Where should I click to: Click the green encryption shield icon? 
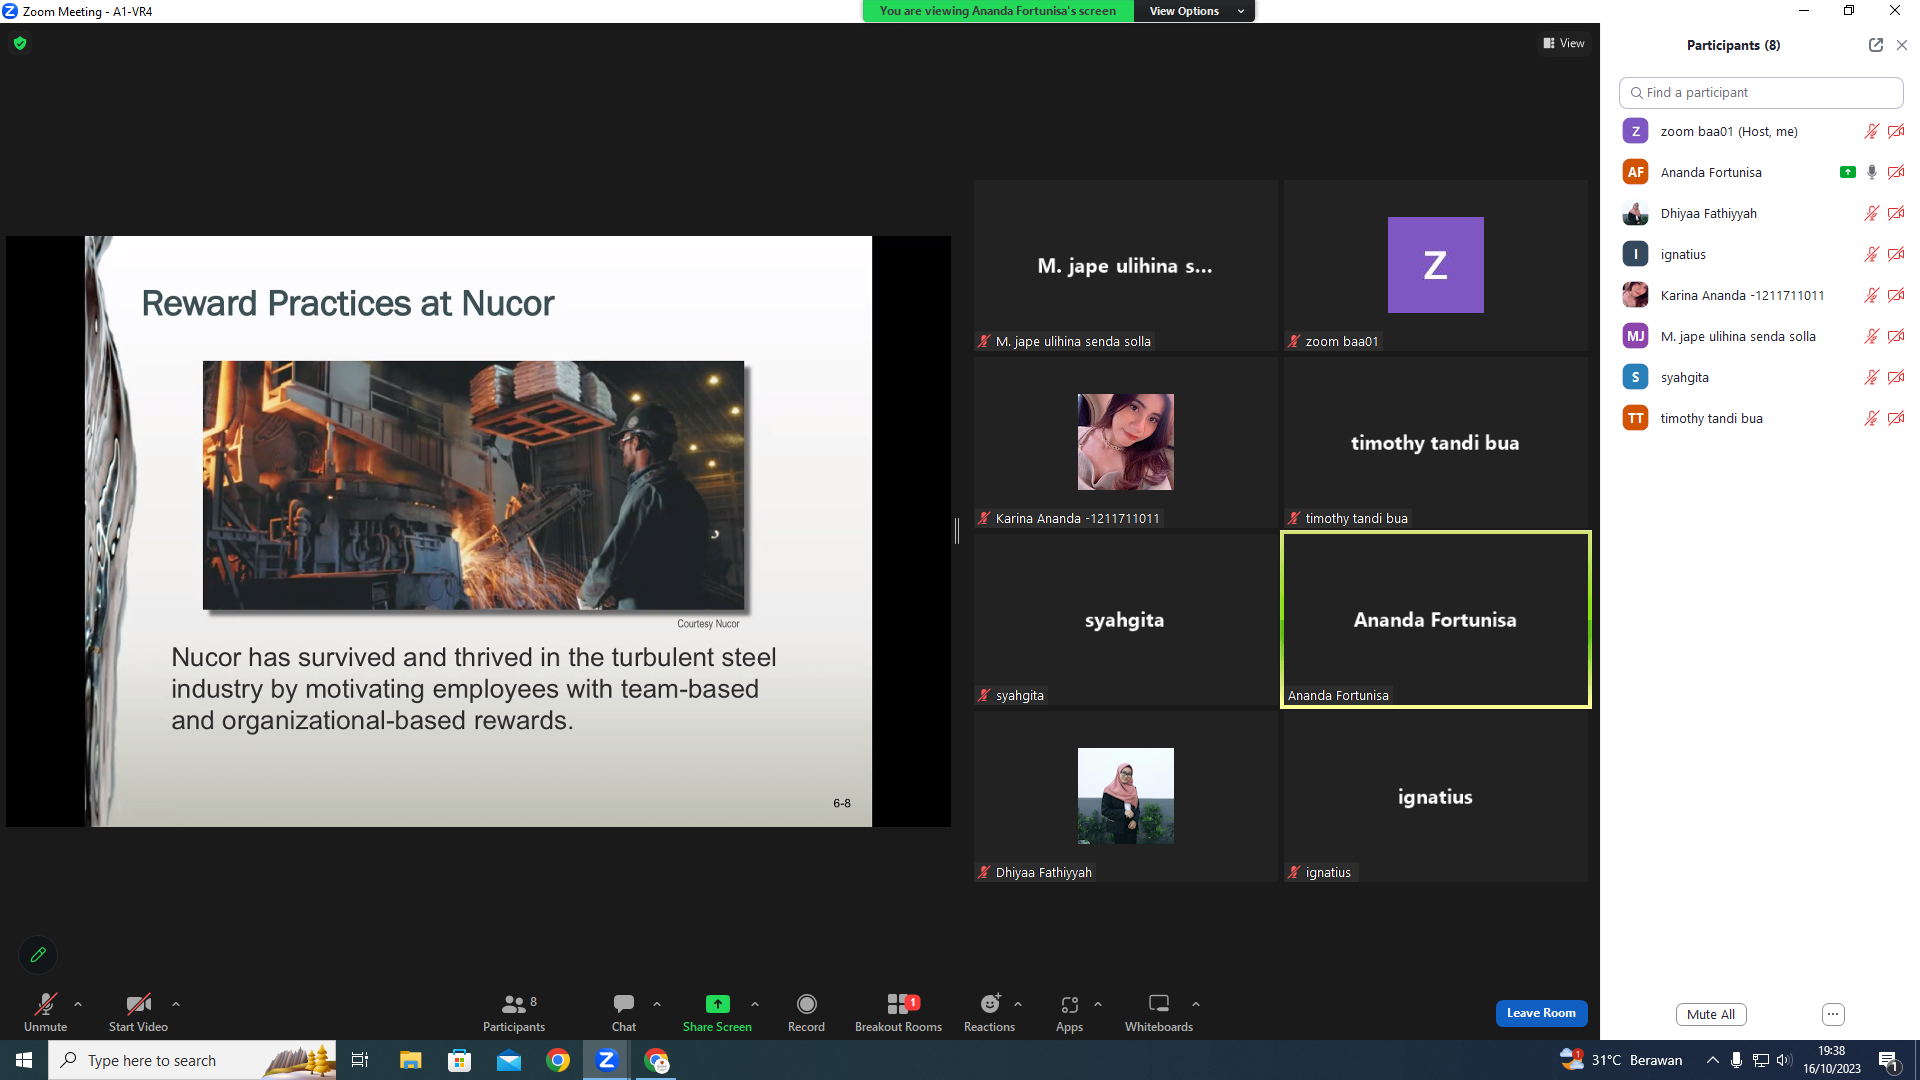coord(20,43)
